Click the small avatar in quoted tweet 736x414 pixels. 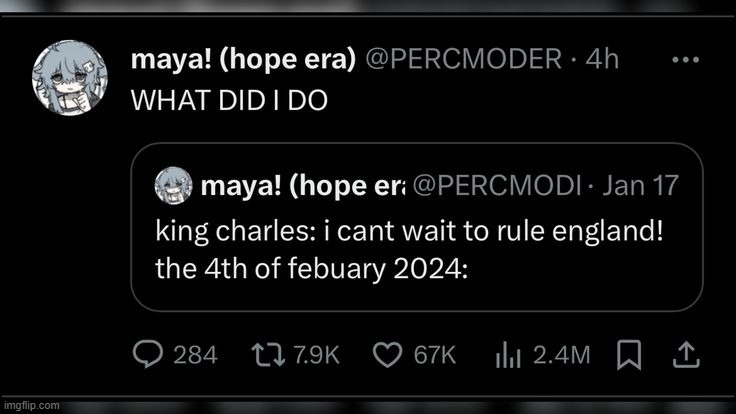174,185
